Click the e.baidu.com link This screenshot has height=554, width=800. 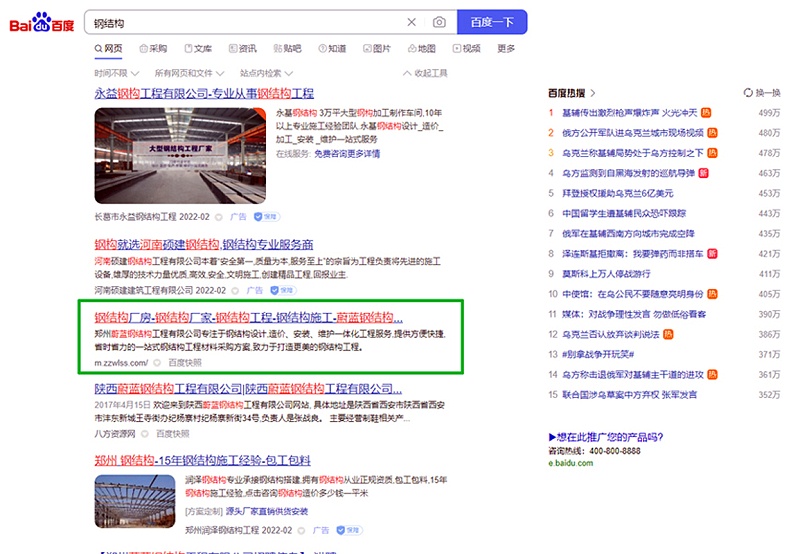click(570, 463)
